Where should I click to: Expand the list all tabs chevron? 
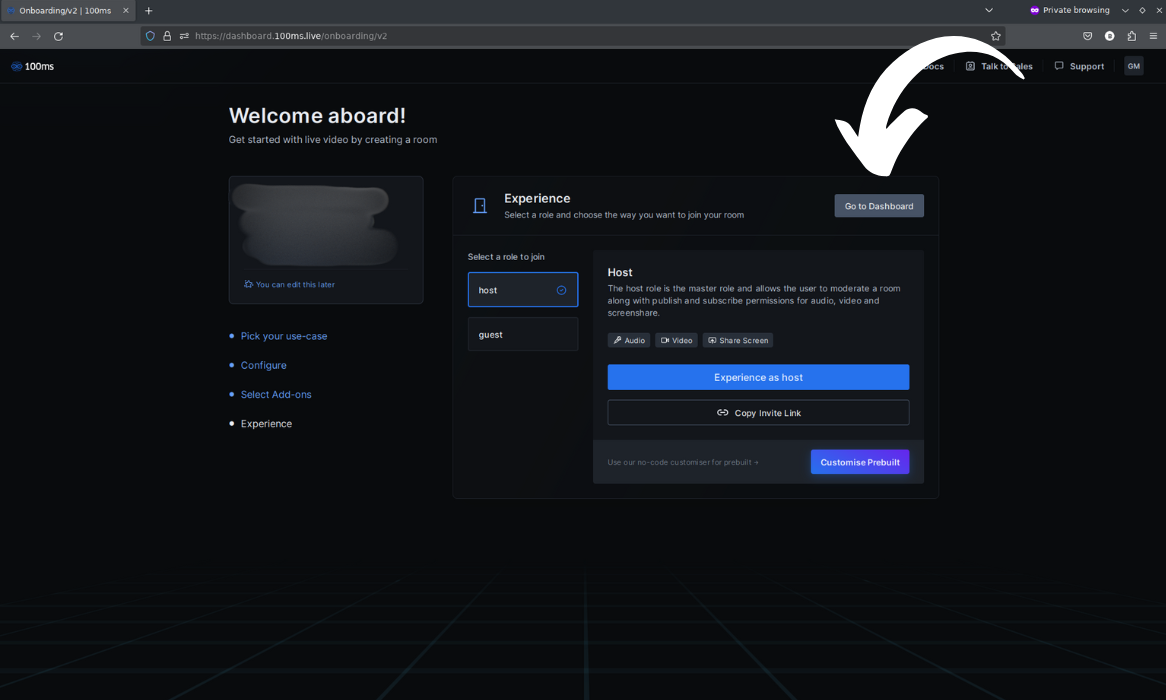pyautogui.click(x=989, y=10)
